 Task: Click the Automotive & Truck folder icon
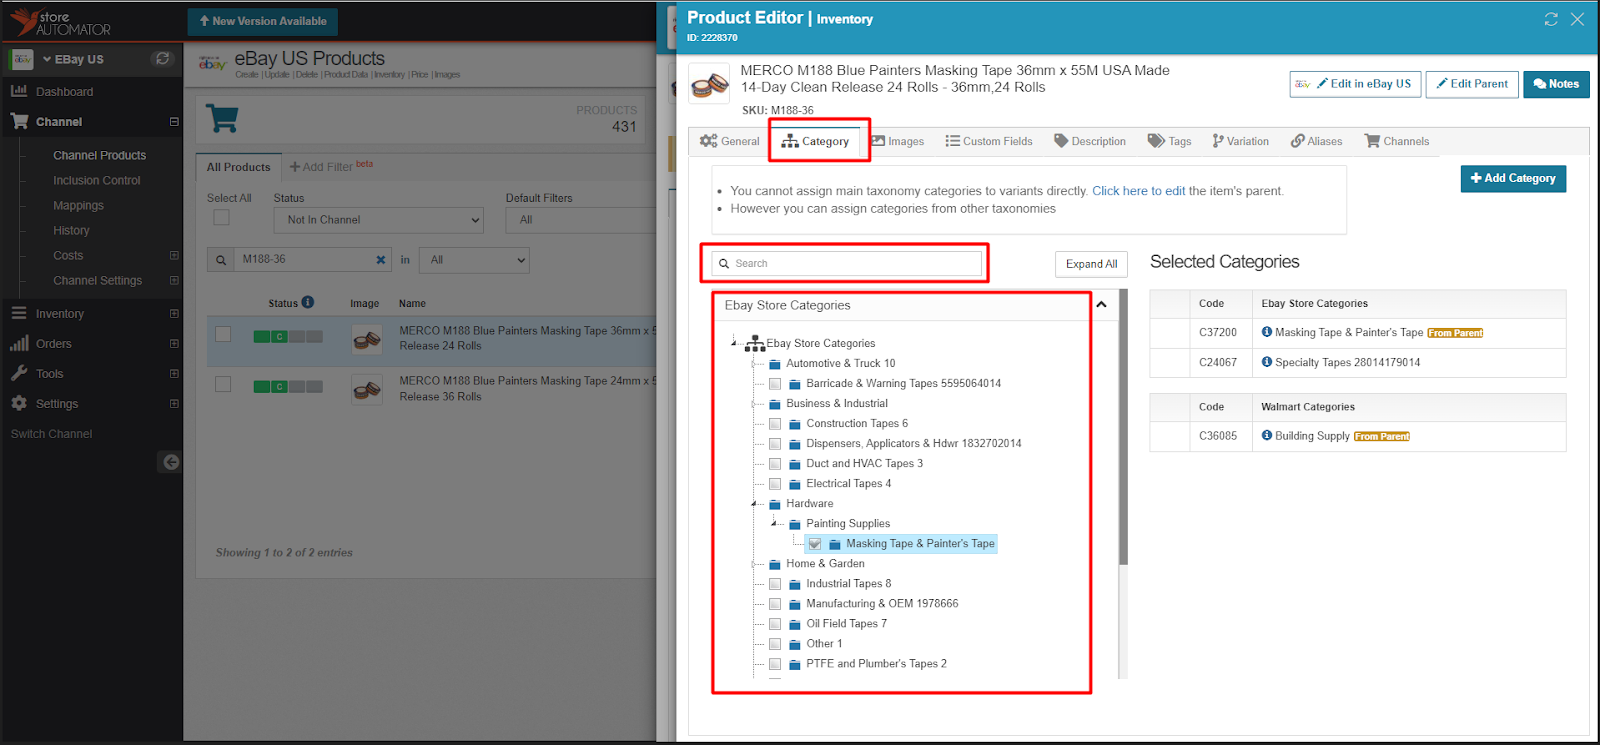pos(775,364)
